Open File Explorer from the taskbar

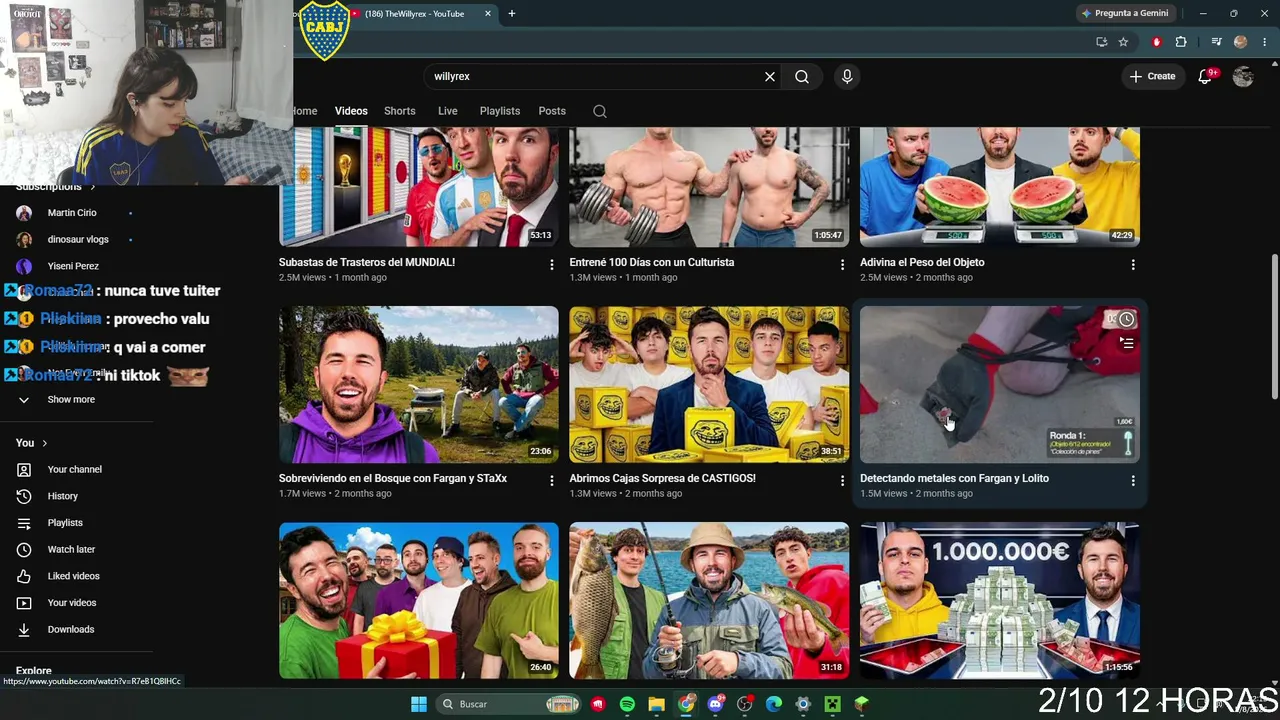pos(656,704)
